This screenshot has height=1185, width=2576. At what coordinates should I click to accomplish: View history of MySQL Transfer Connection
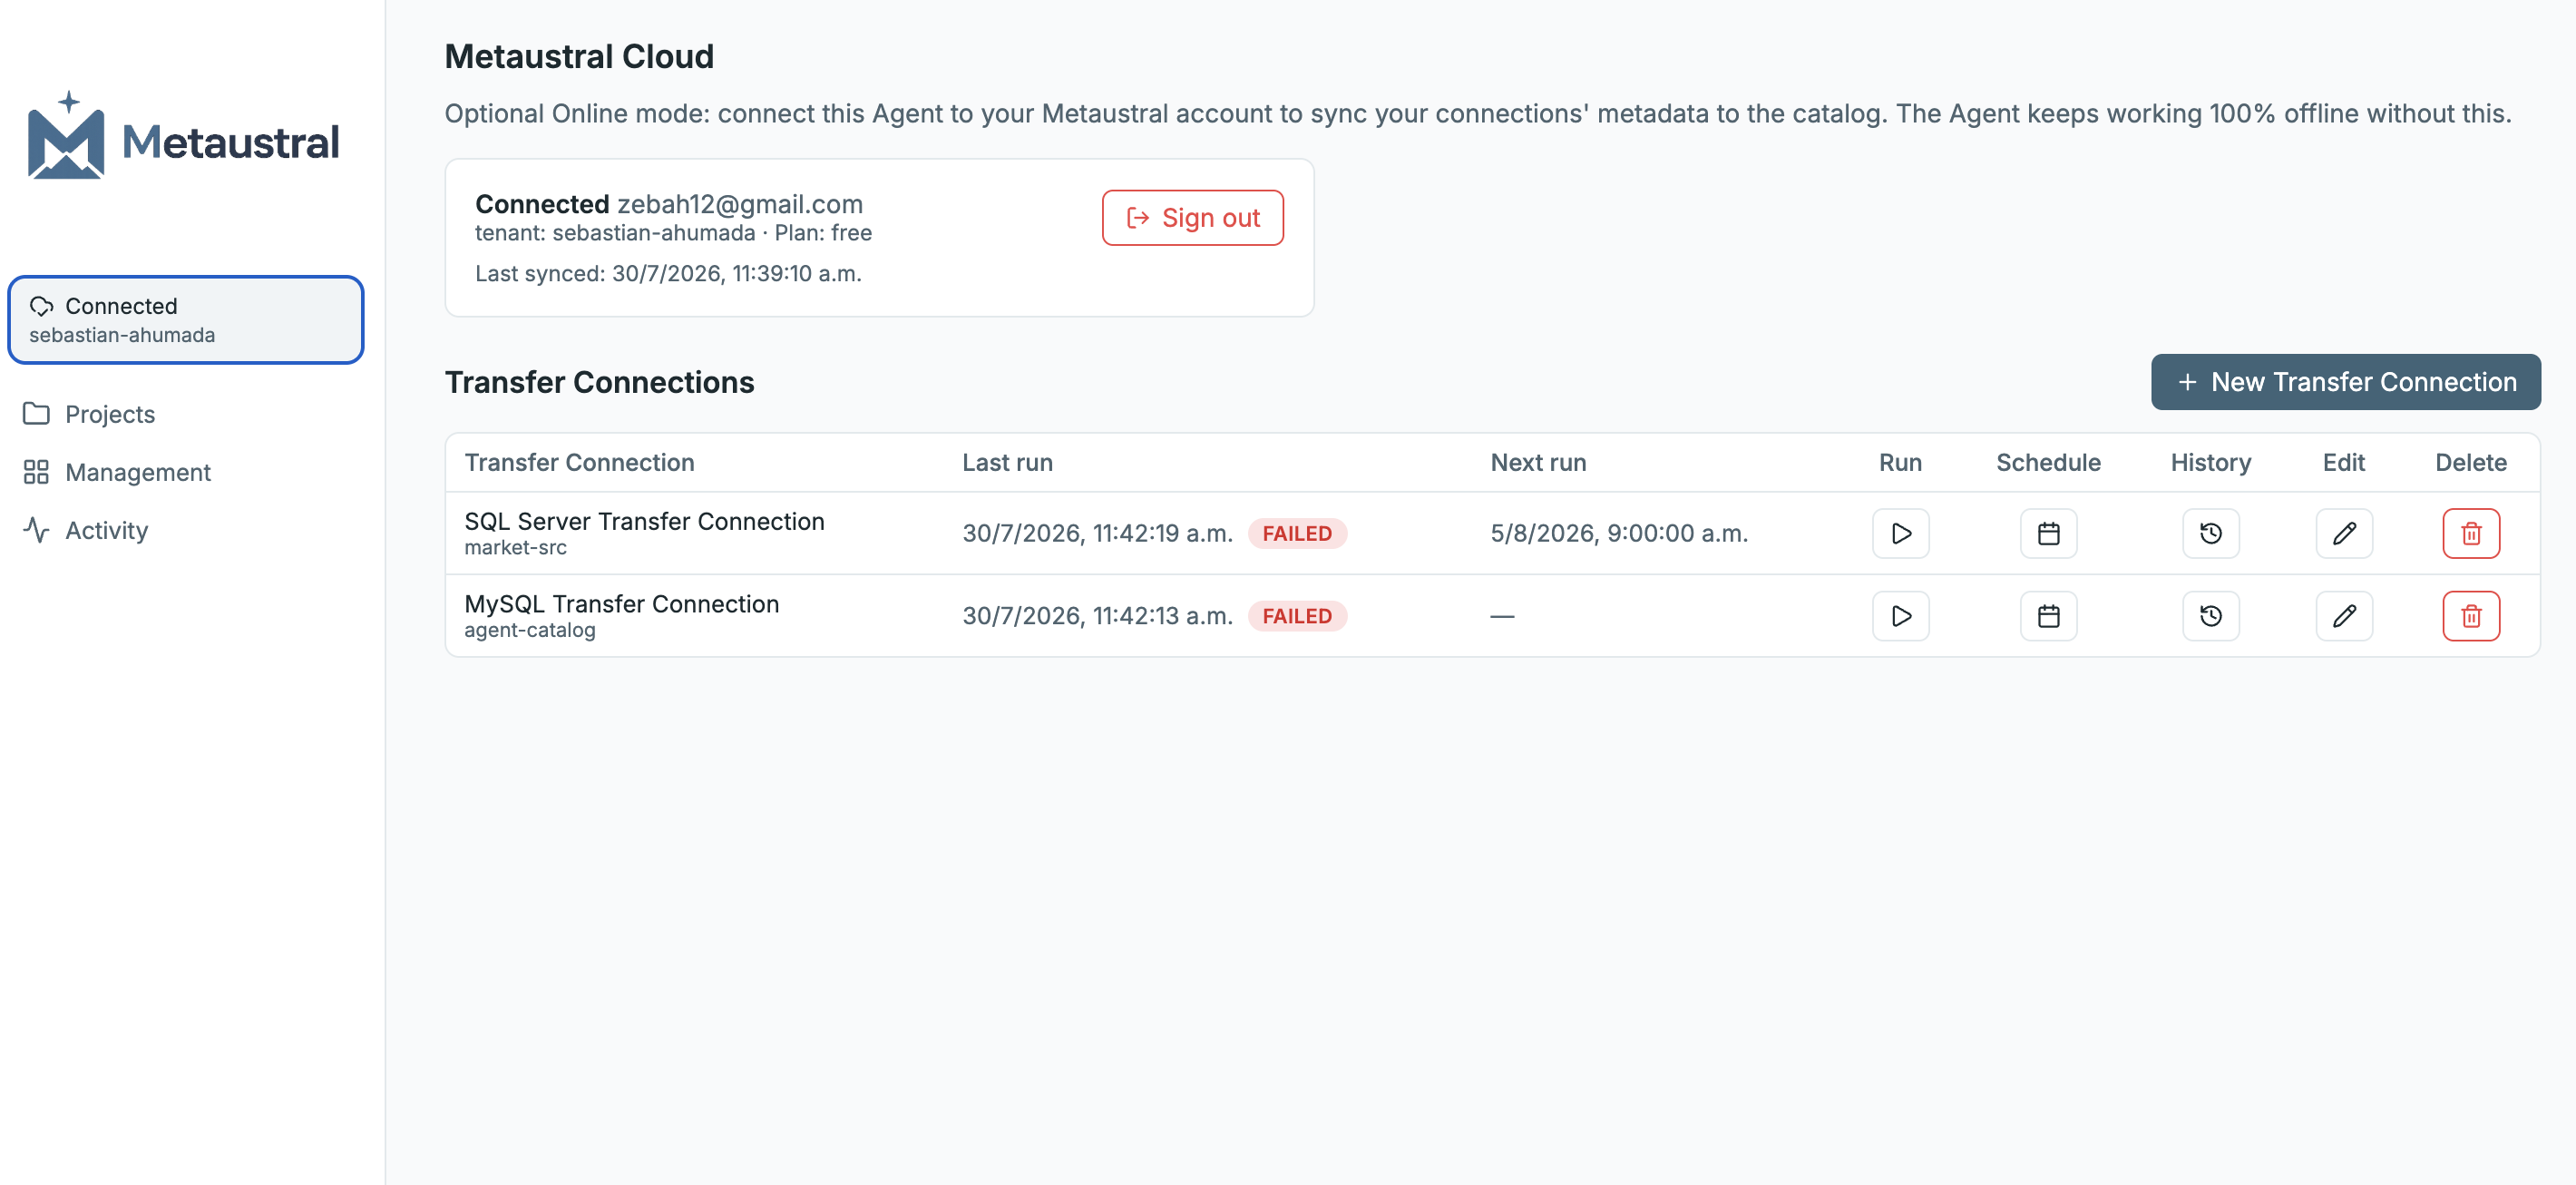coord(2210,616)
